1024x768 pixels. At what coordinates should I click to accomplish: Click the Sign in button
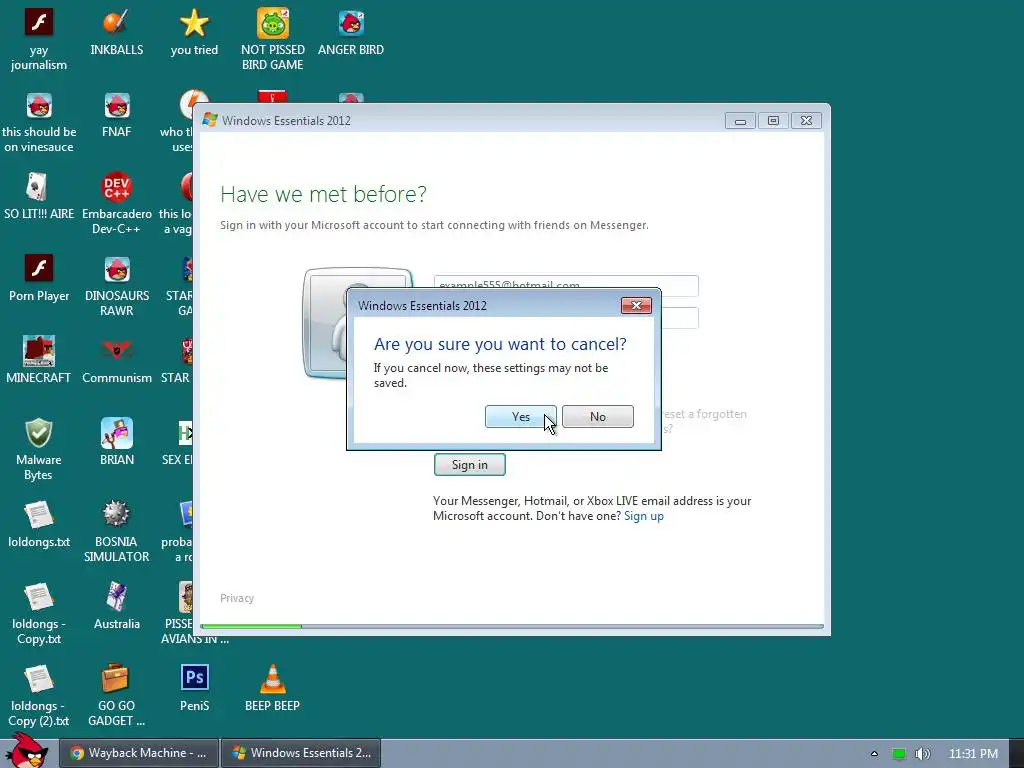pos(470,464)
